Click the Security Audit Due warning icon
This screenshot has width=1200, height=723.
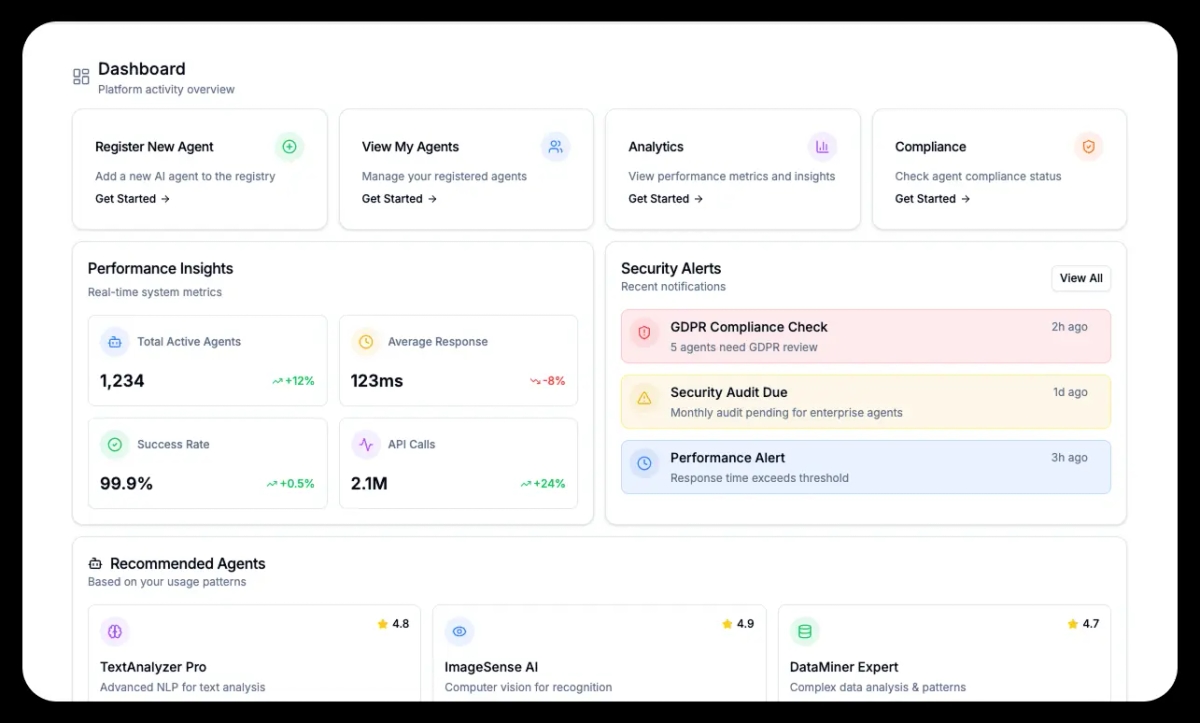(x=644, y=398)
